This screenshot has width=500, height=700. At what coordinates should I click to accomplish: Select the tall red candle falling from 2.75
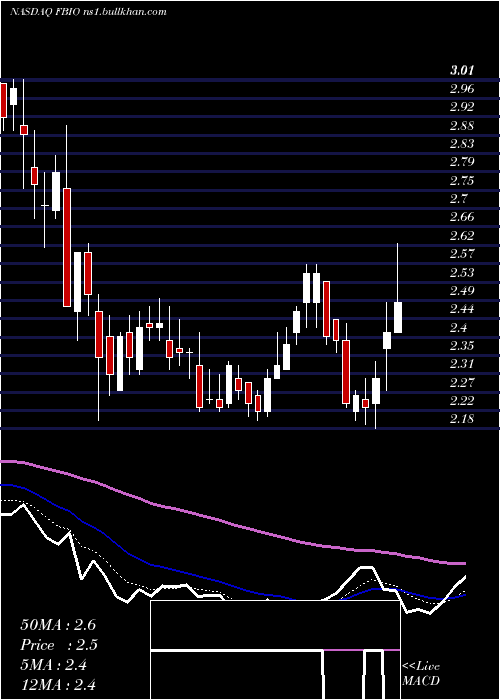tap(67, 247)
